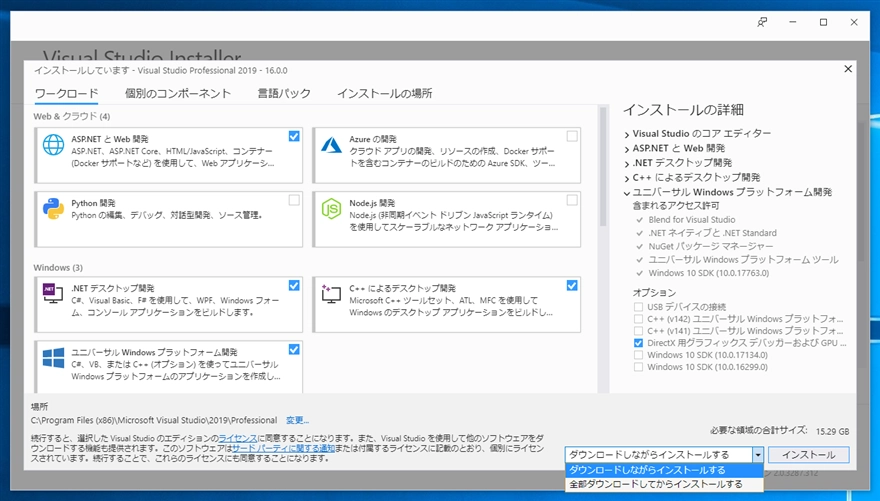Collapse ユニバーサル Windows プラットフォーム開発 details

627,192
